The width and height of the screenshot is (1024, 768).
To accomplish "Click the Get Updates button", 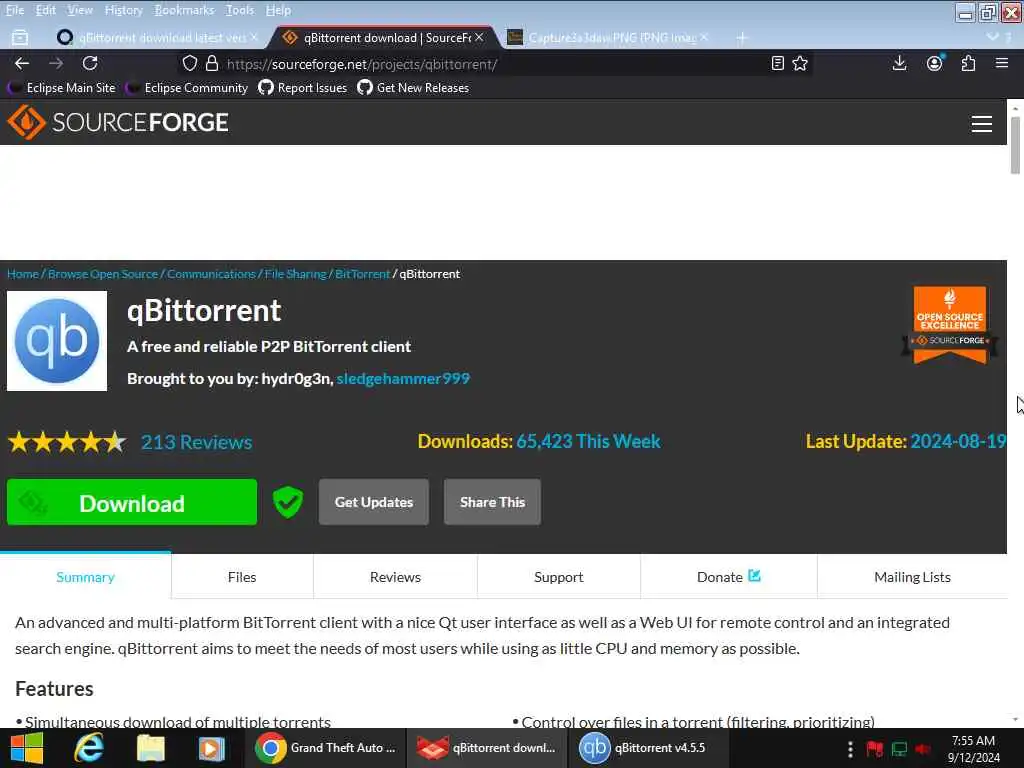I will [374, 502].
